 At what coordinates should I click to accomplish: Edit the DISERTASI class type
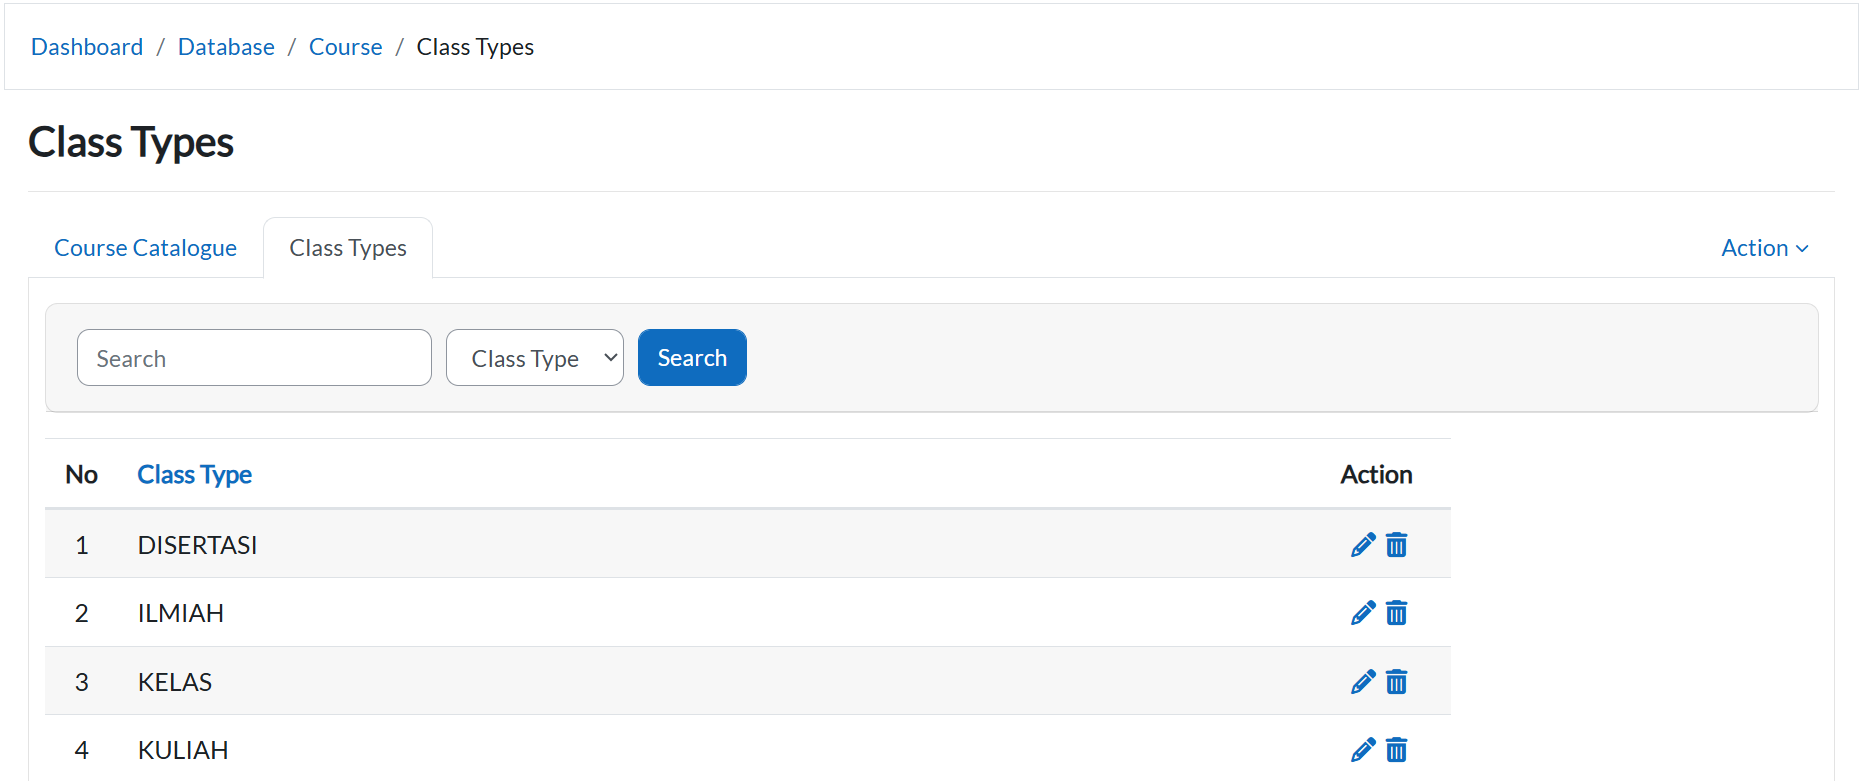pyautogui.click(x=1362, y=545)
